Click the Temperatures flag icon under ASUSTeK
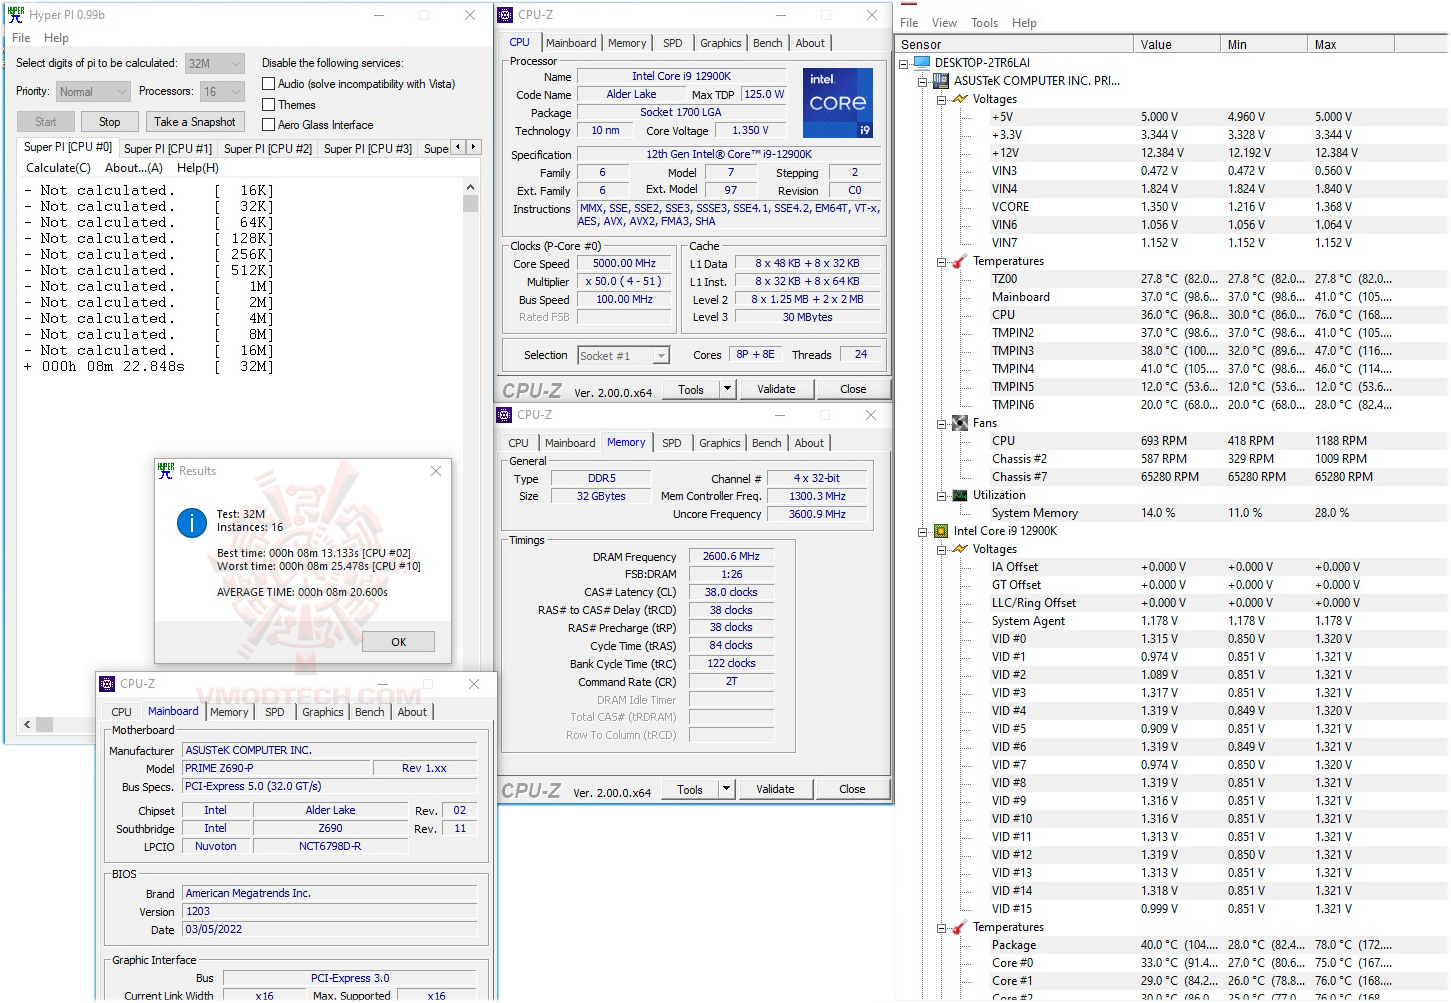 tap(957, 261)
